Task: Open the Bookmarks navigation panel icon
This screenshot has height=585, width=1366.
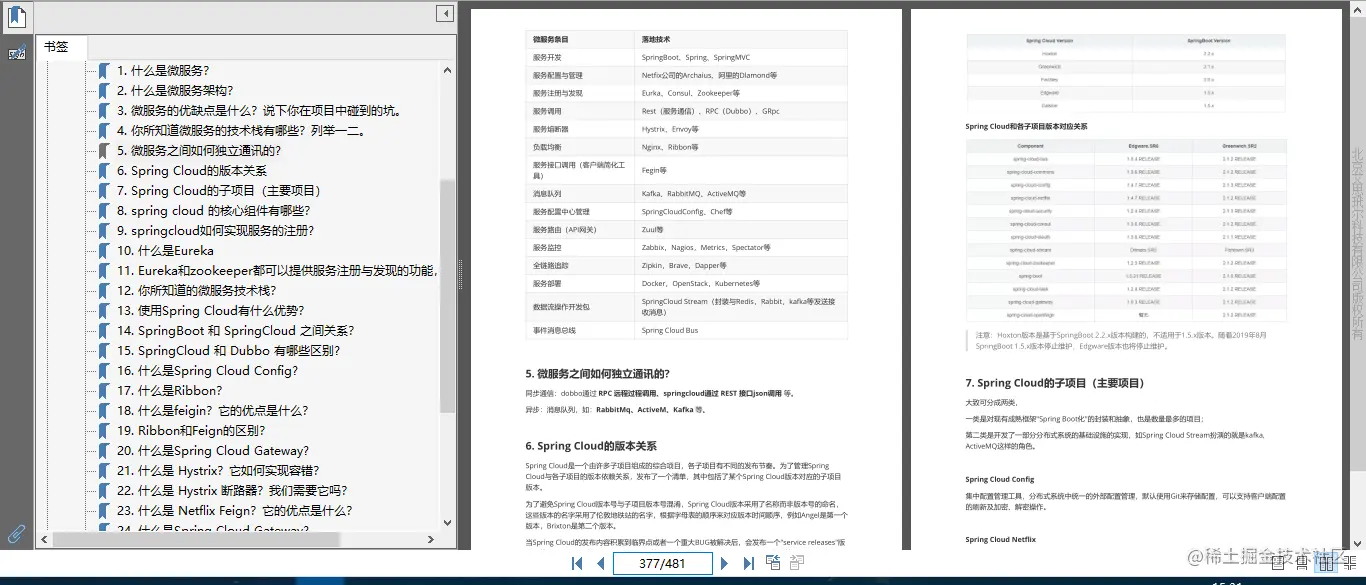Action: point(17,17)
